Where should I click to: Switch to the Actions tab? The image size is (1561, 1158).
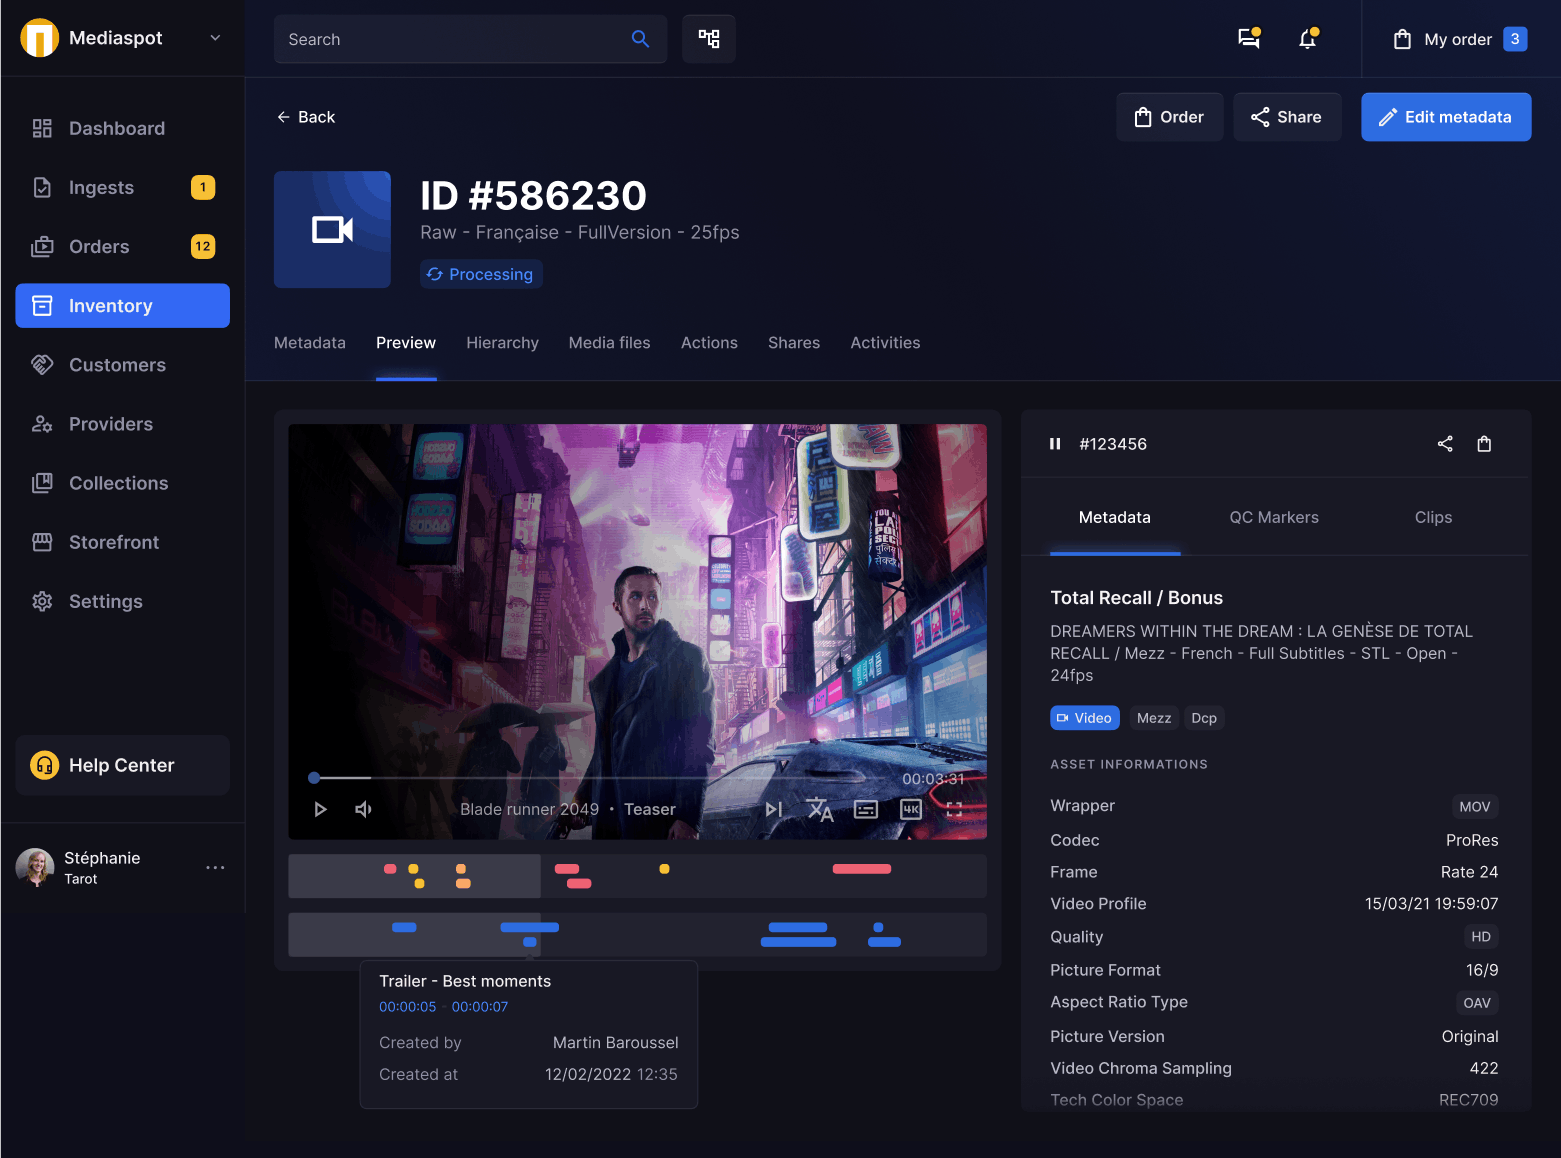[709, 343]
